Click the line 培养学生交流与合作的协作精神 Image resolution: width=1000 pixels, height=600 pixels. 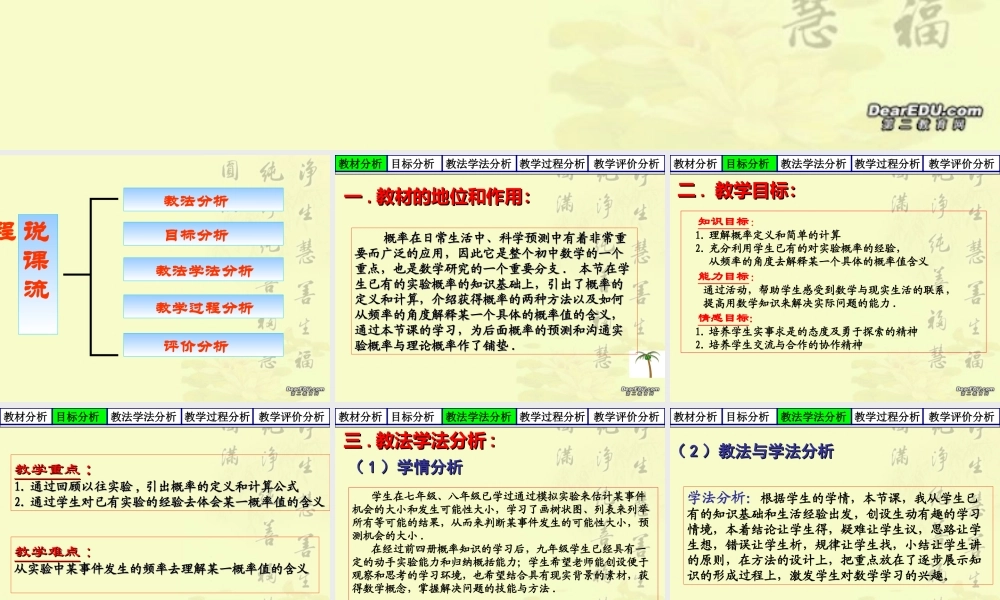tap(779, 344)
